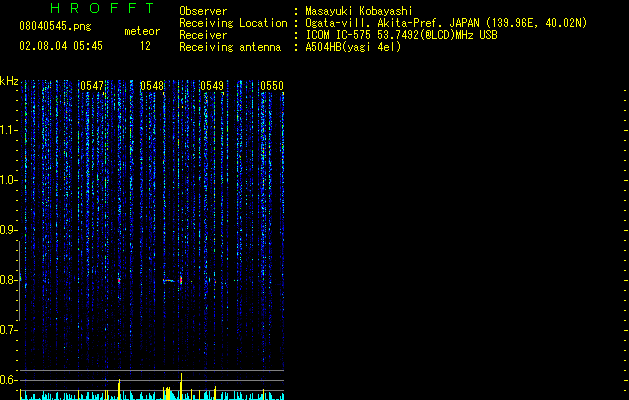This screenshot has width=629, height=400.
Task: Click the tallest yellow peak in the power graph
Action: coord(181,386)
